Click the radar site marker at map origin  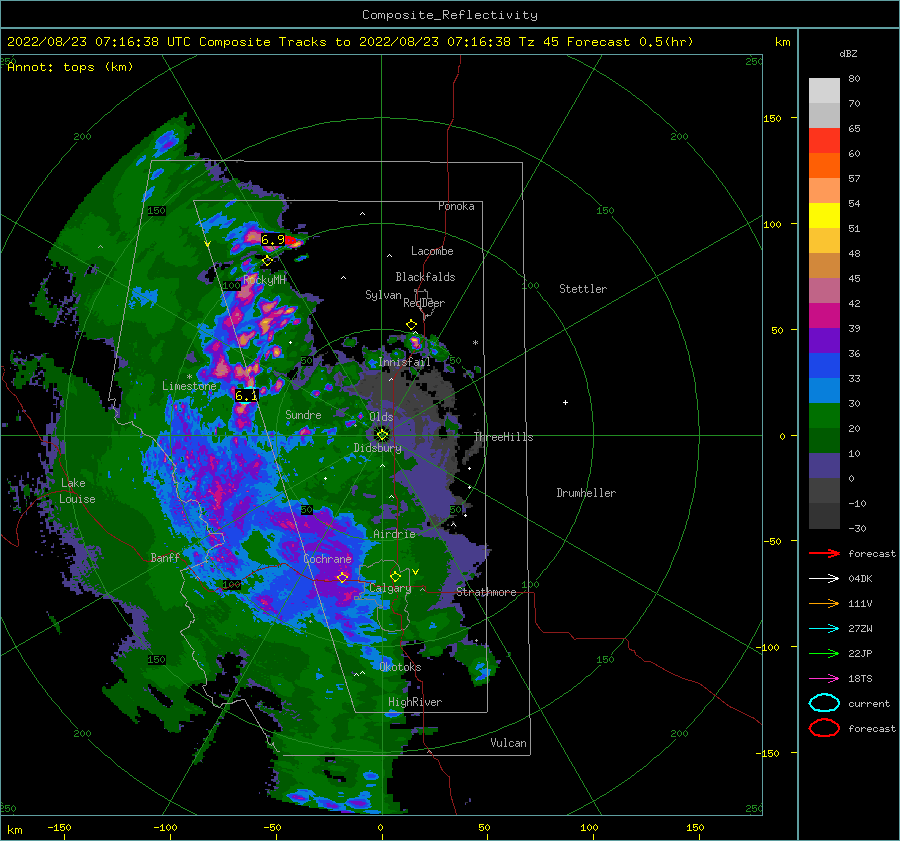click(x=382, y=435)
